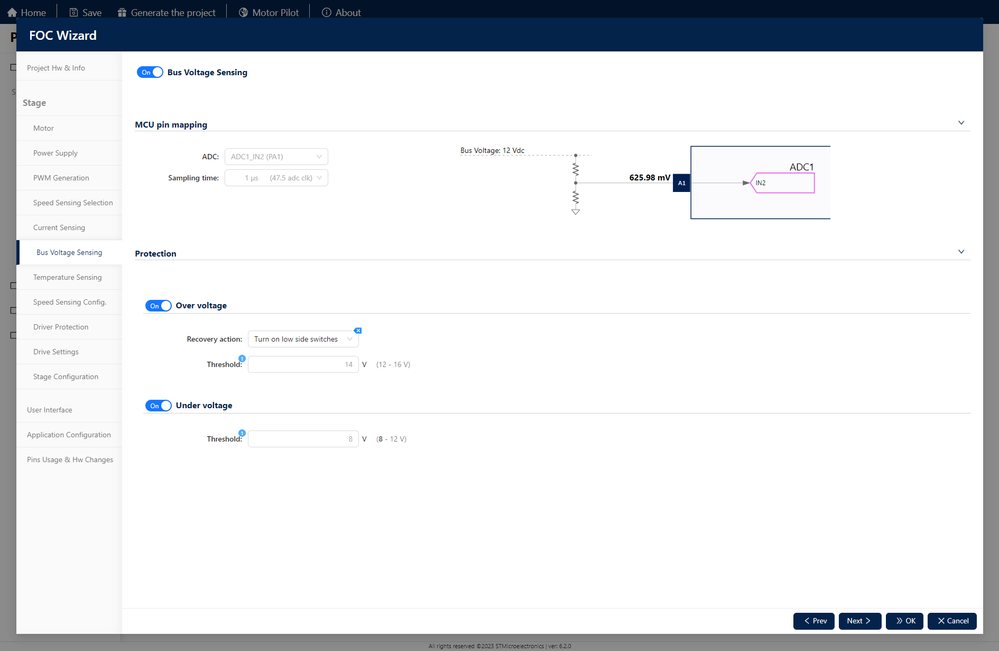Click the Save disk icon
This screenshot has height=651, width=999.
pos(73,13)
